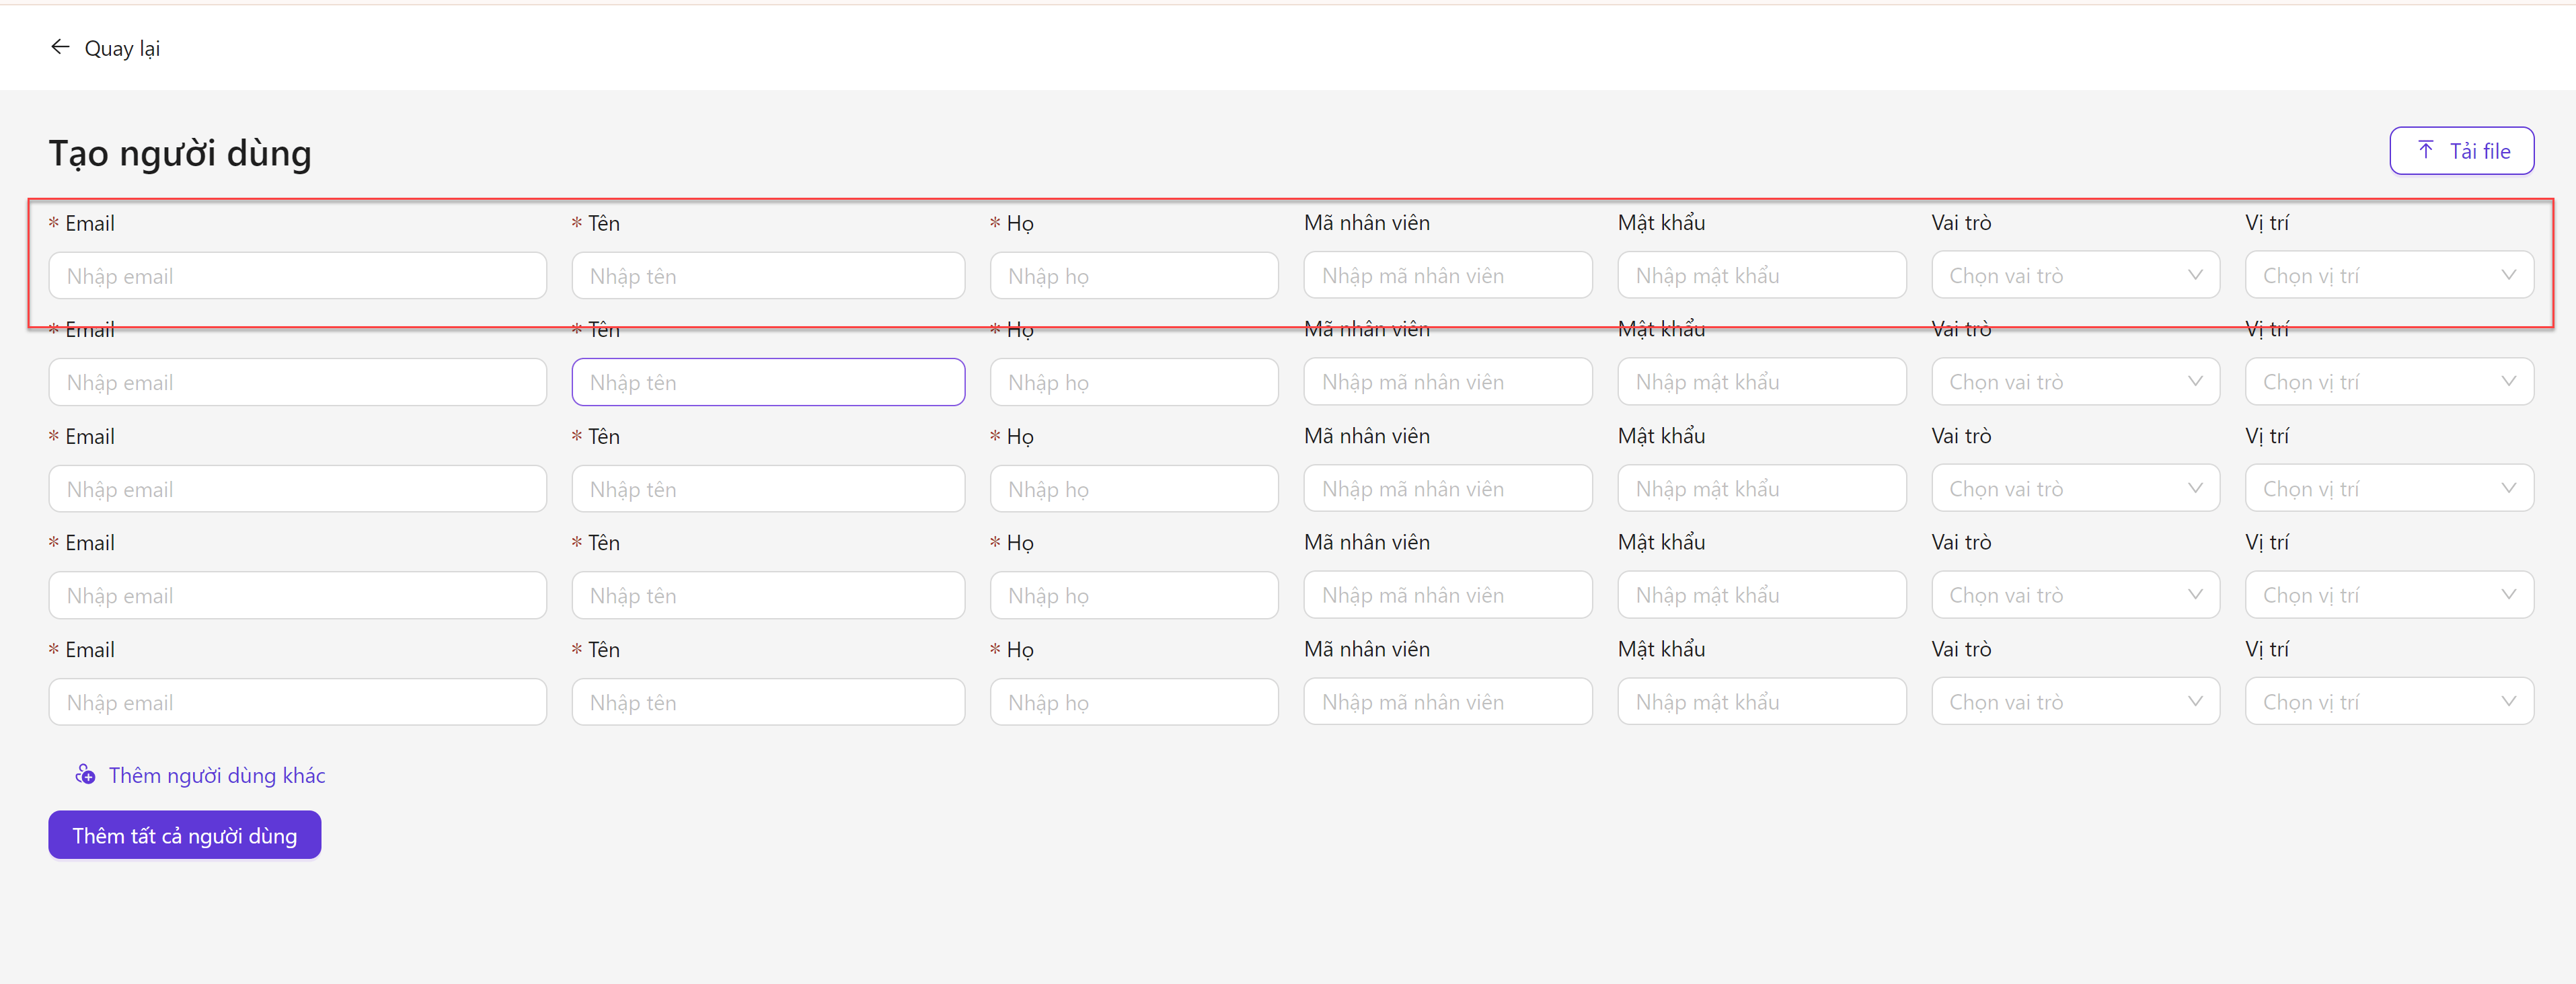Viewport: 2576px width, 984px height.
Task: Focus the third row Nhập họ field
Action: [1134, 488]
